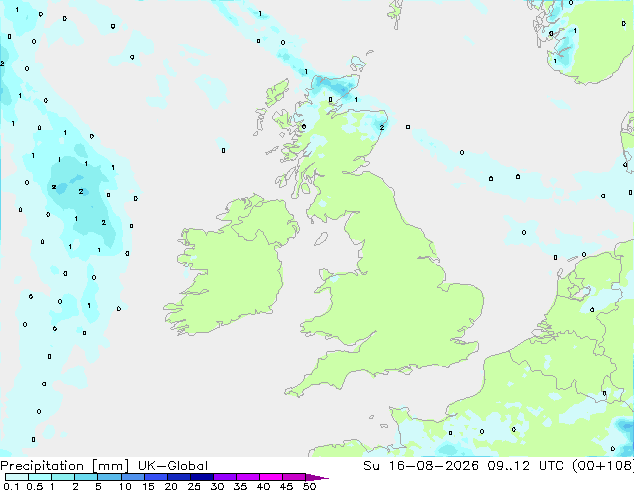Click the legend label "10"

coord(125,486)
